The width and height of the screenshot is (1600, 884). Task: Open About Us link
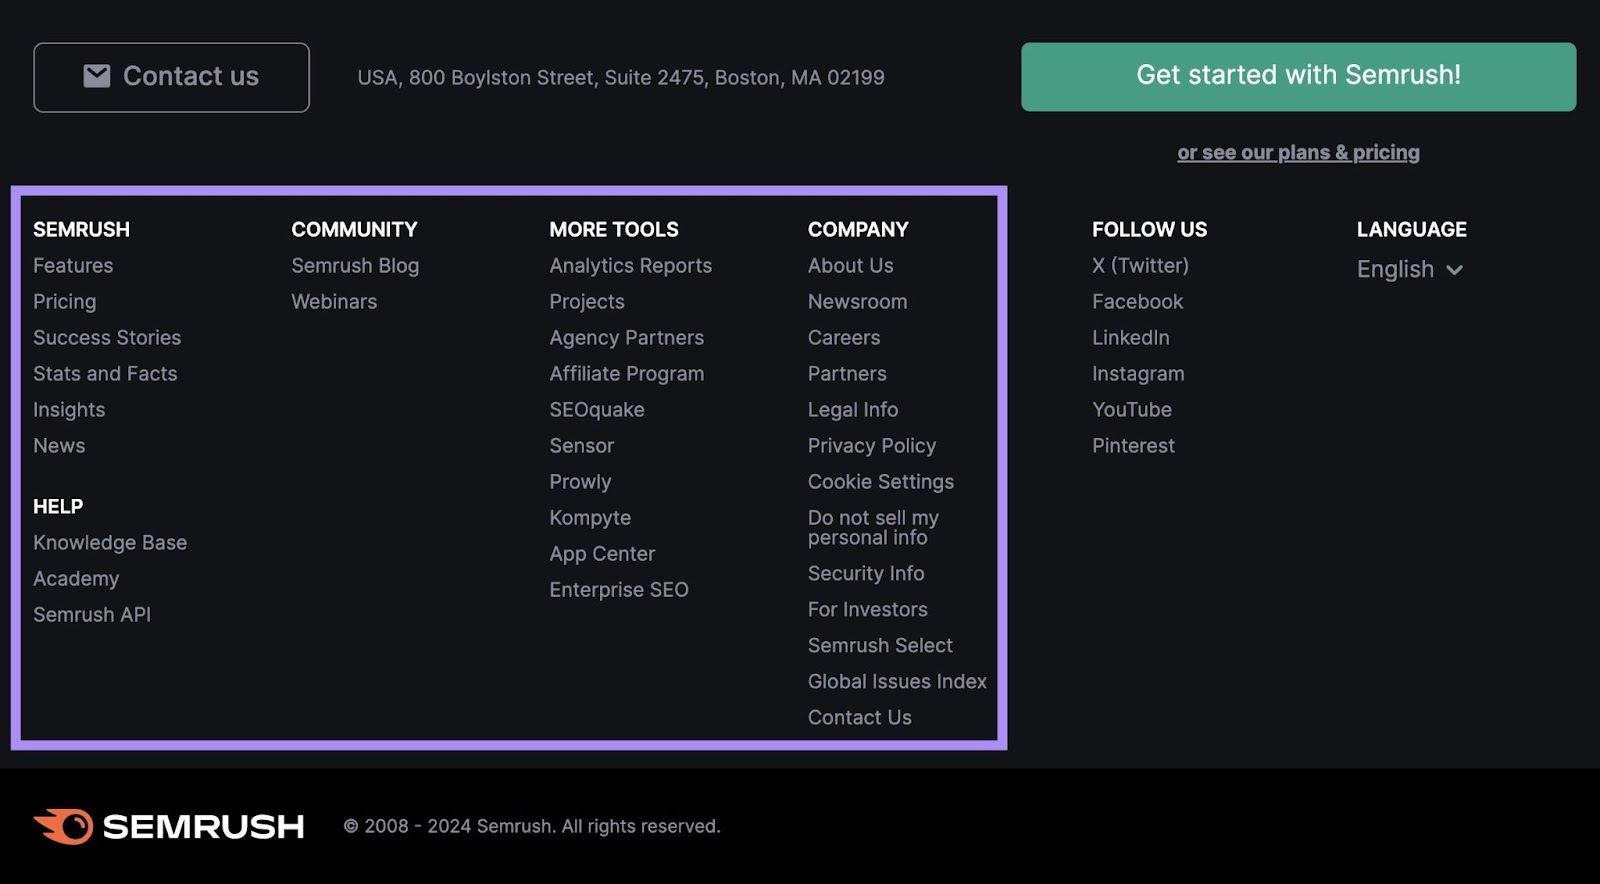[851, 265]
